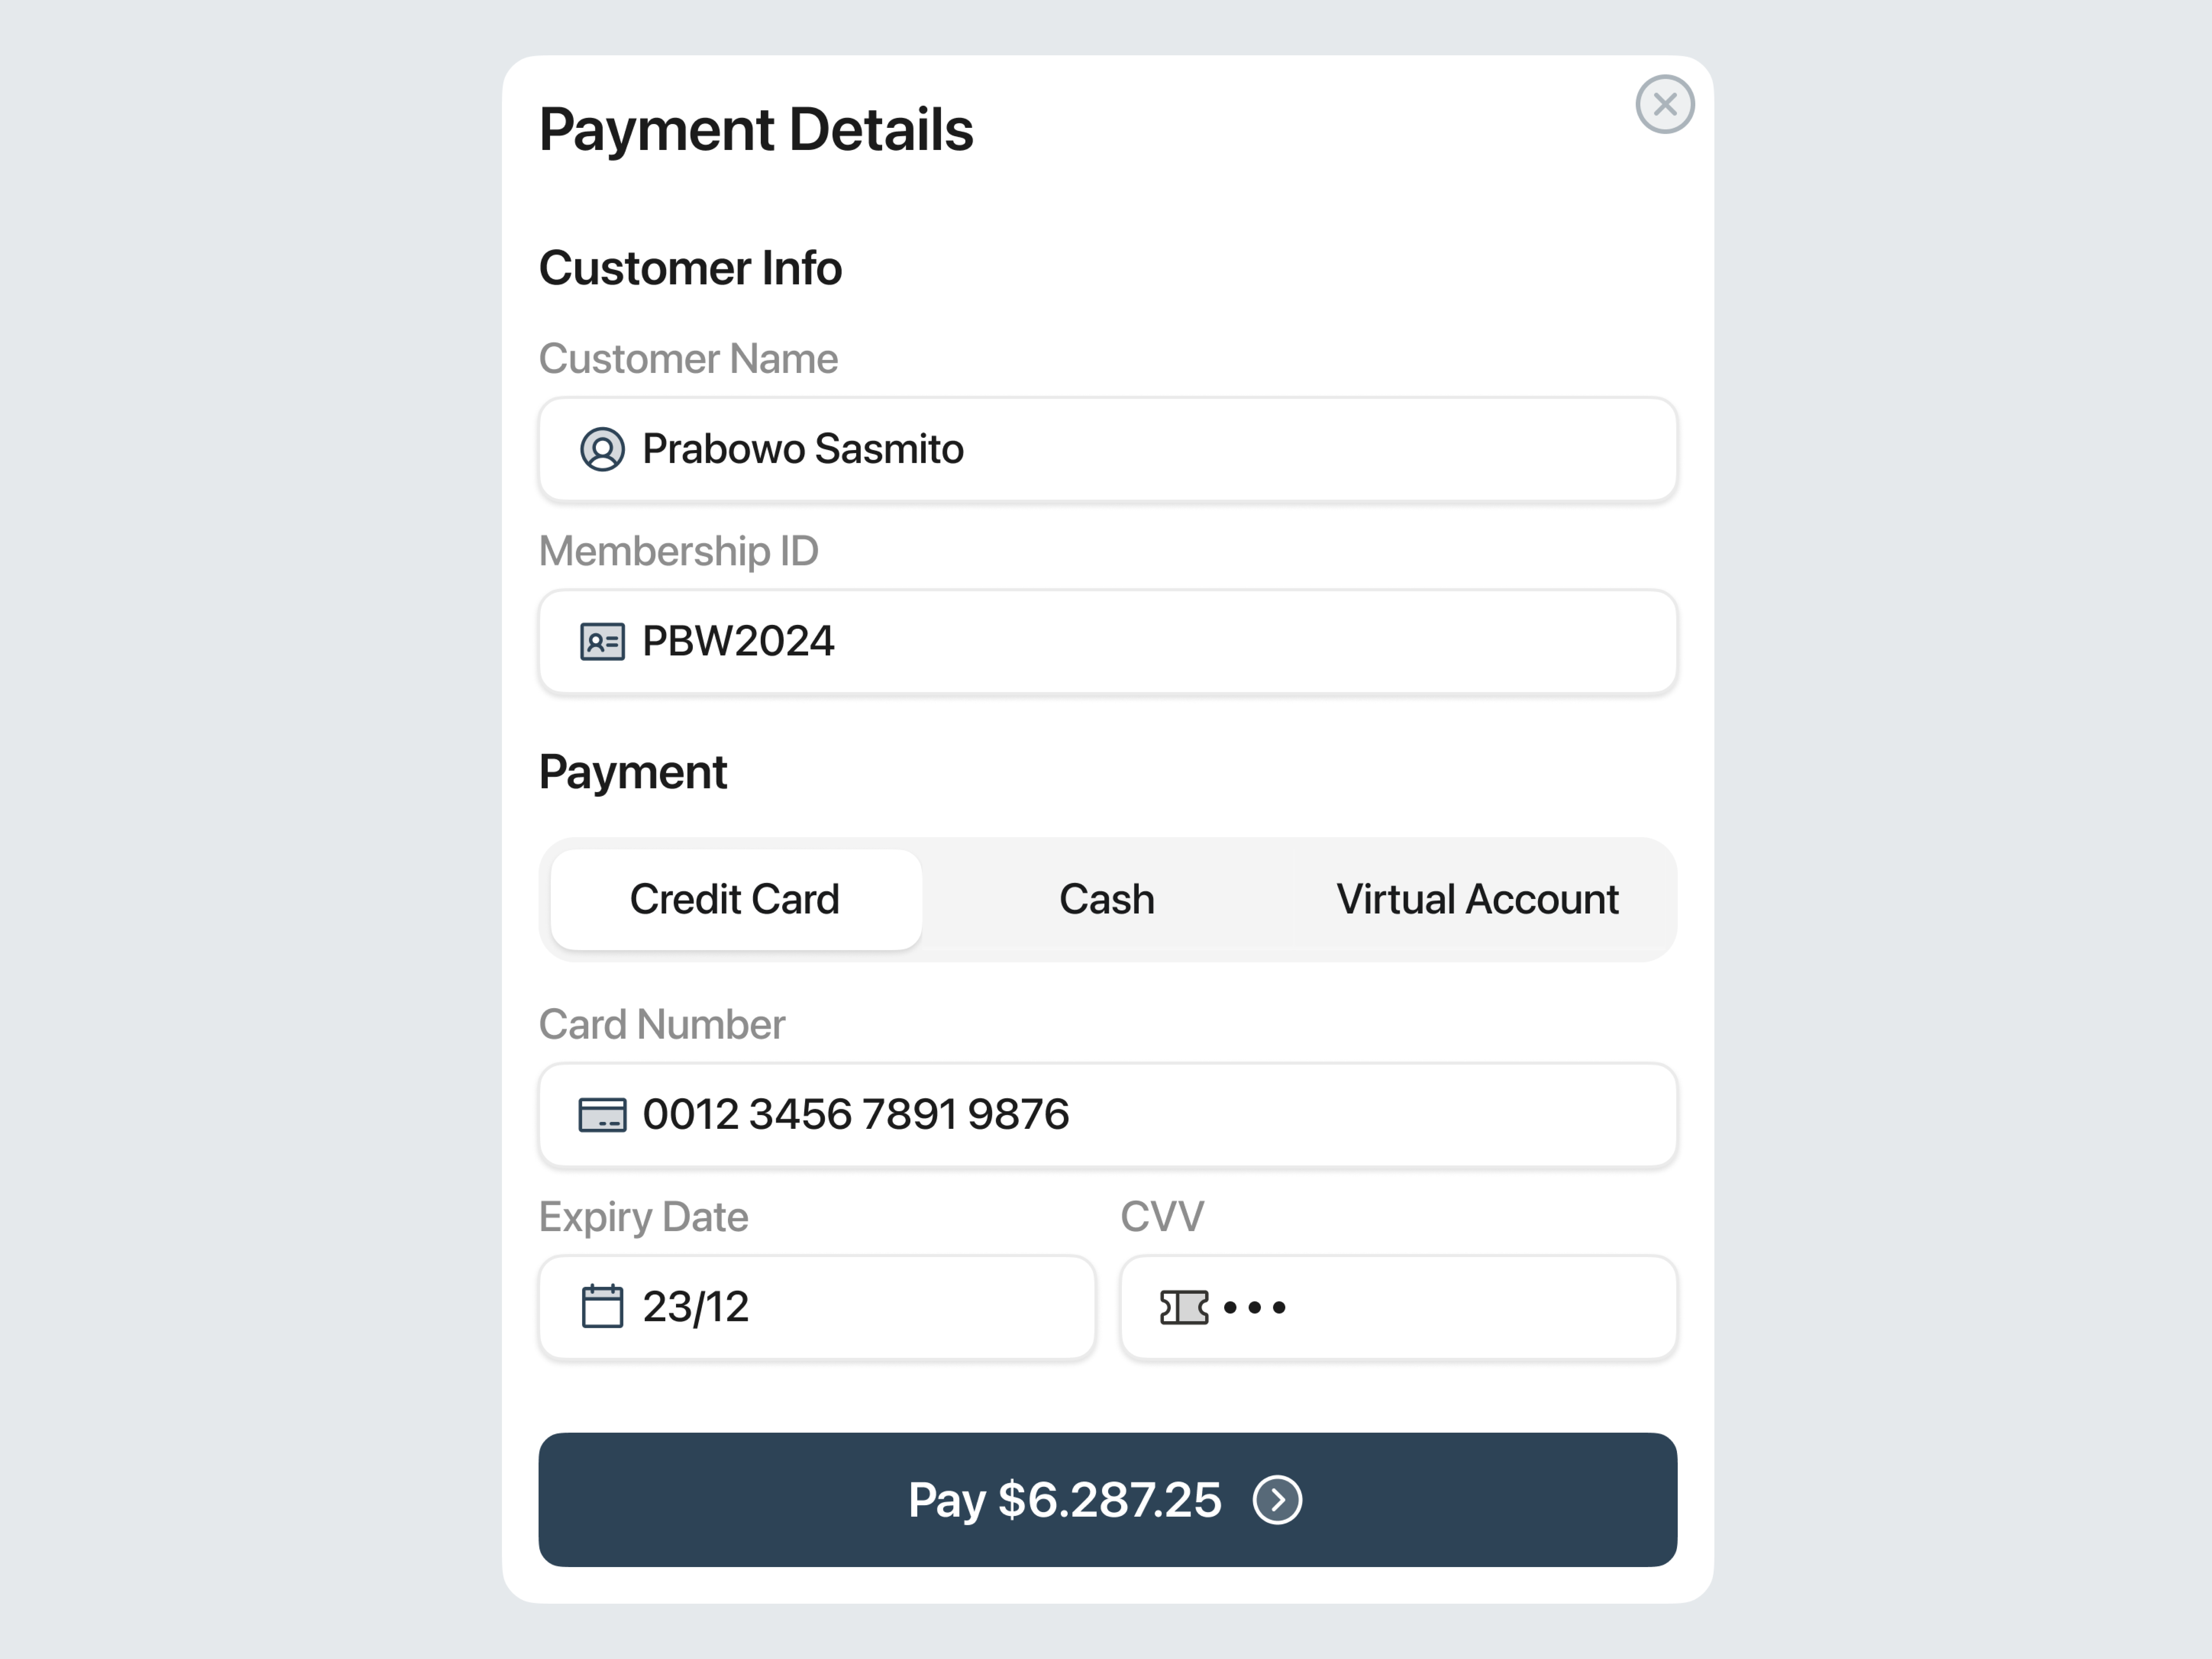The image size is (2212, 1659).
Task: Click the masked dots in the CVV field
Action: (1255, 1307)
